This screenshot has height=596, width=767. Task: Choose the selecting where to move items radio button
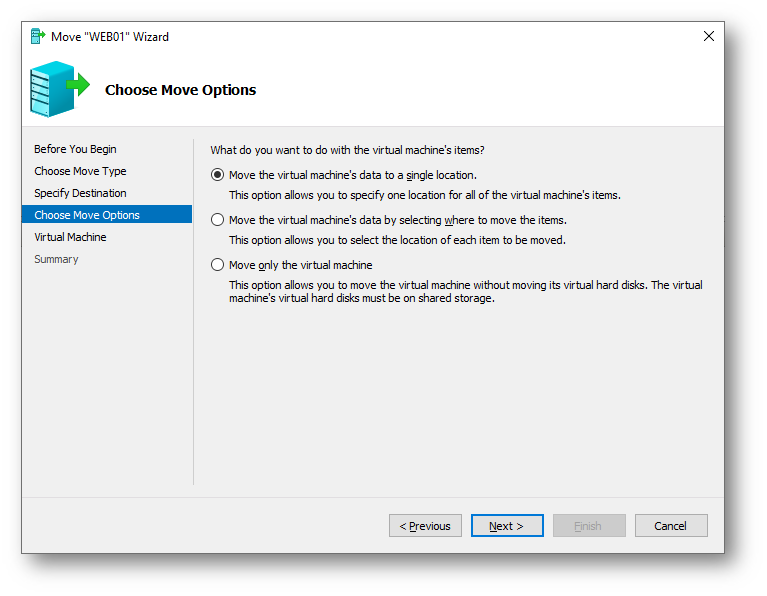click(x=218, y=220)
